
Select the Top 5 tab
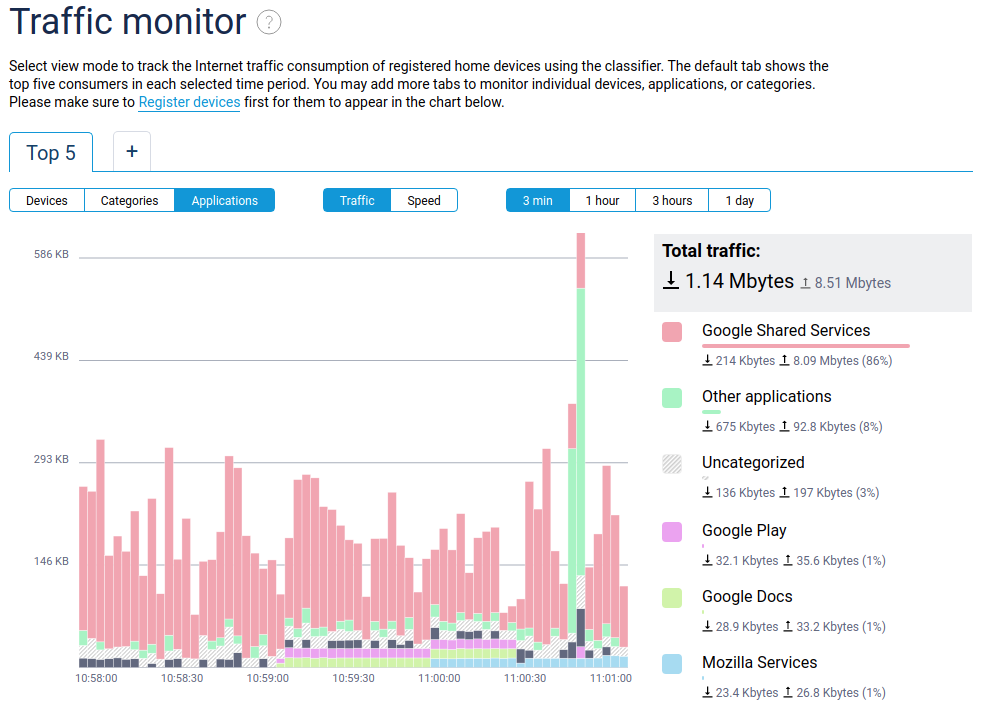[51, 153]
